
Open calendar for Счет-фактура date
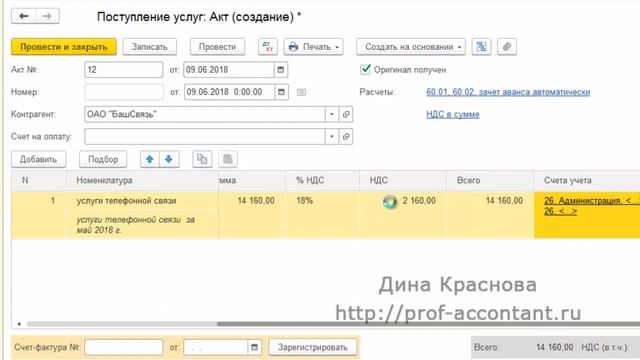click(254, 347)
